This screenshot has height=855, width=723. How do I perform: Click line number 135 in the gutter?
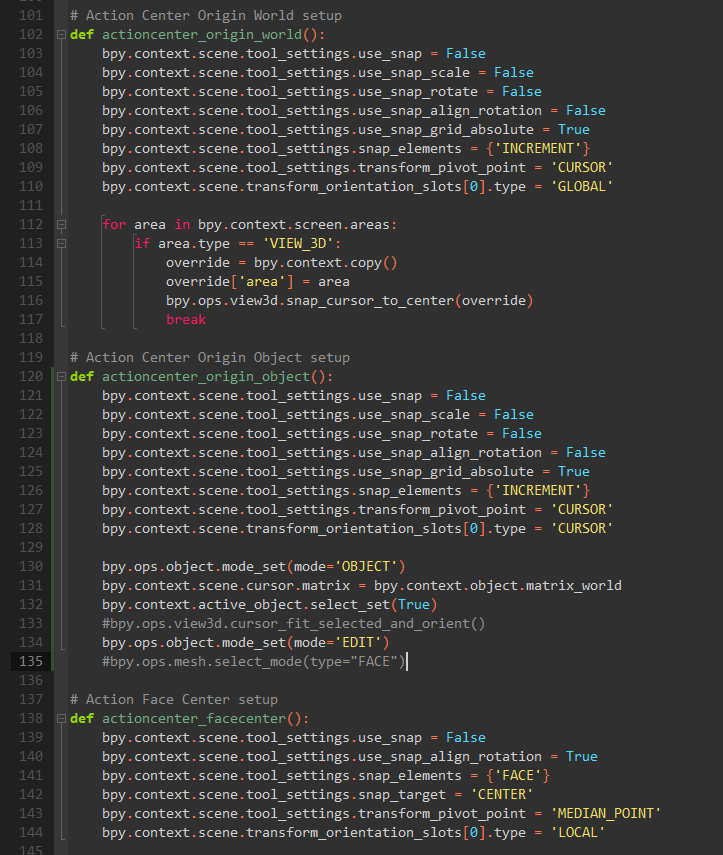30,662
